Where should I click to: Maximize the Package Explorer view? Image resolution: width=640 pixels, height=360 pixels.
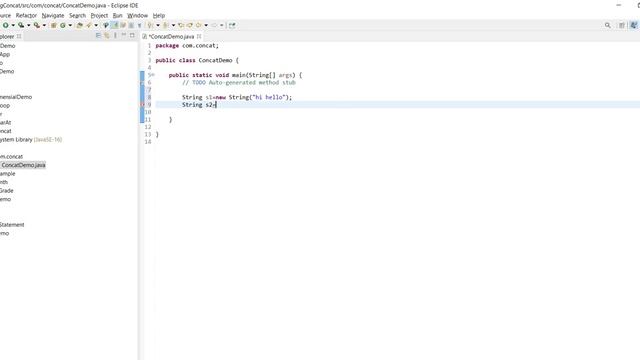(132, 36)
